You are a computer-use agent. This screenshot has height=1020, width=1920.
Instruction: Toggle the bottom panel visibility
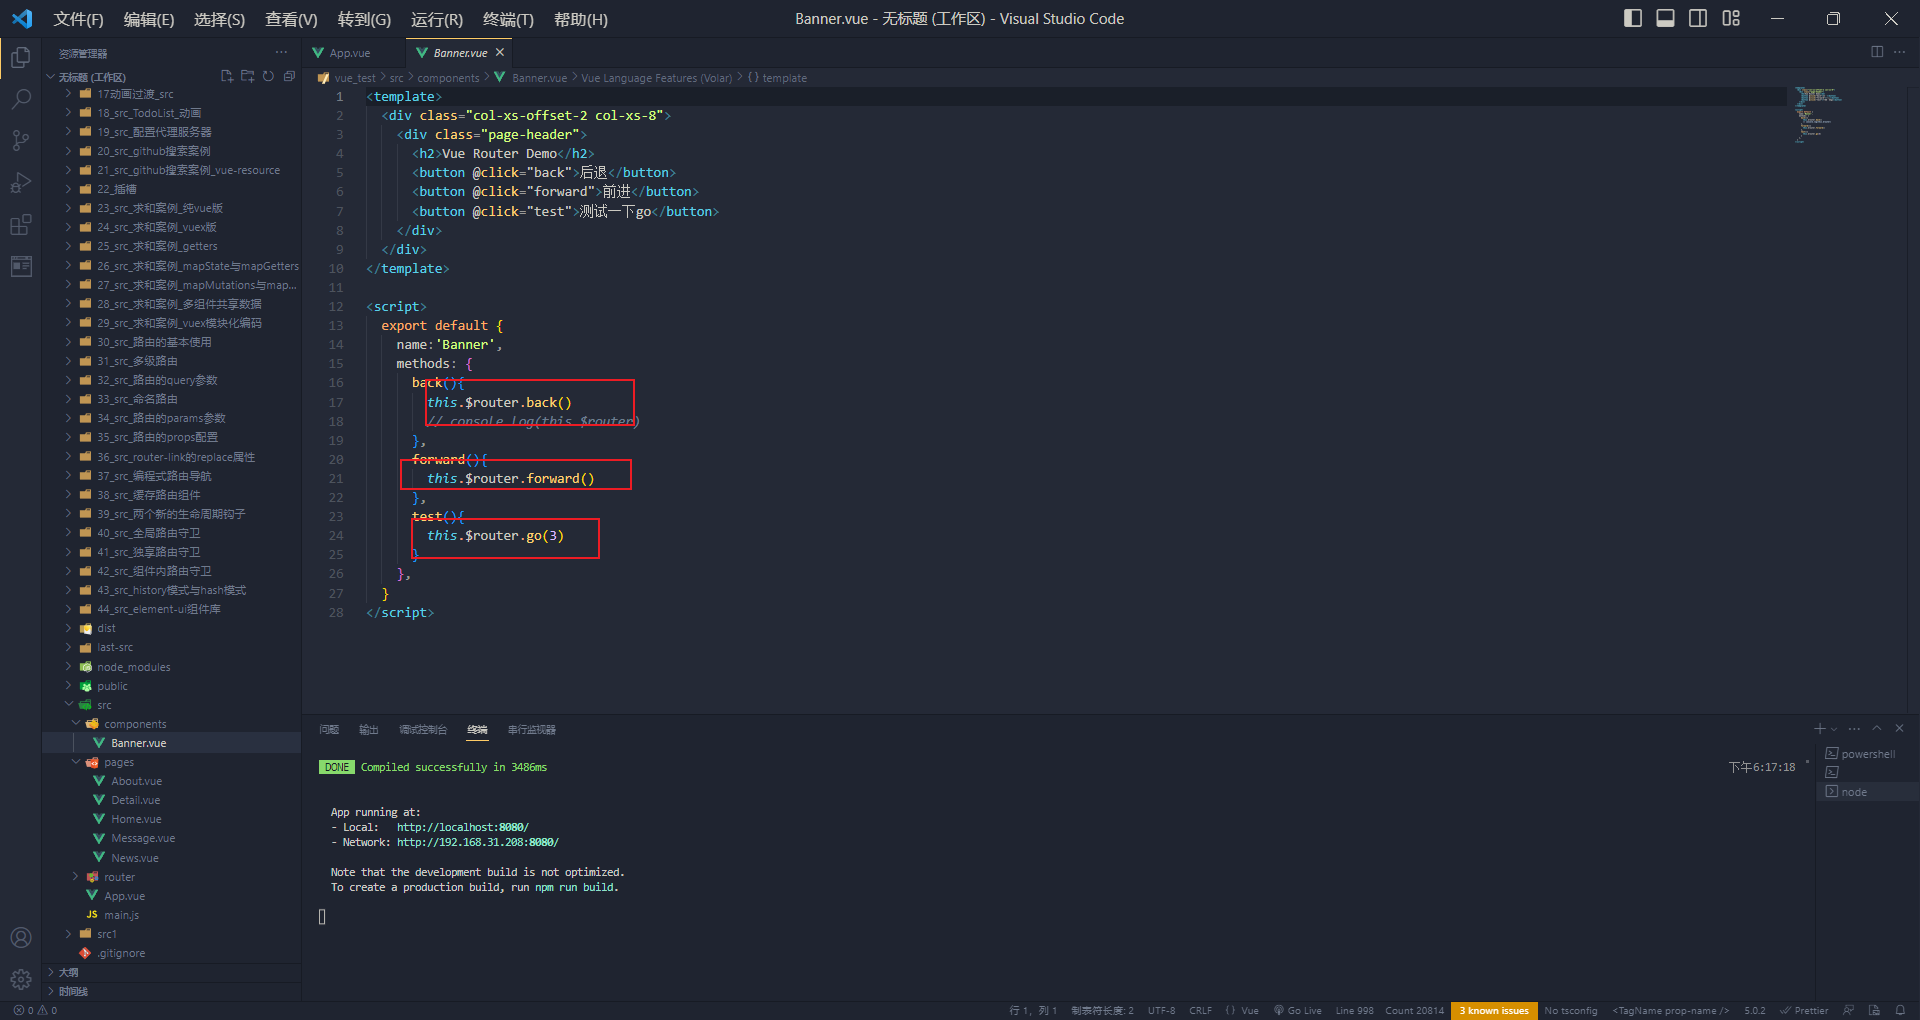point(1665,18)
